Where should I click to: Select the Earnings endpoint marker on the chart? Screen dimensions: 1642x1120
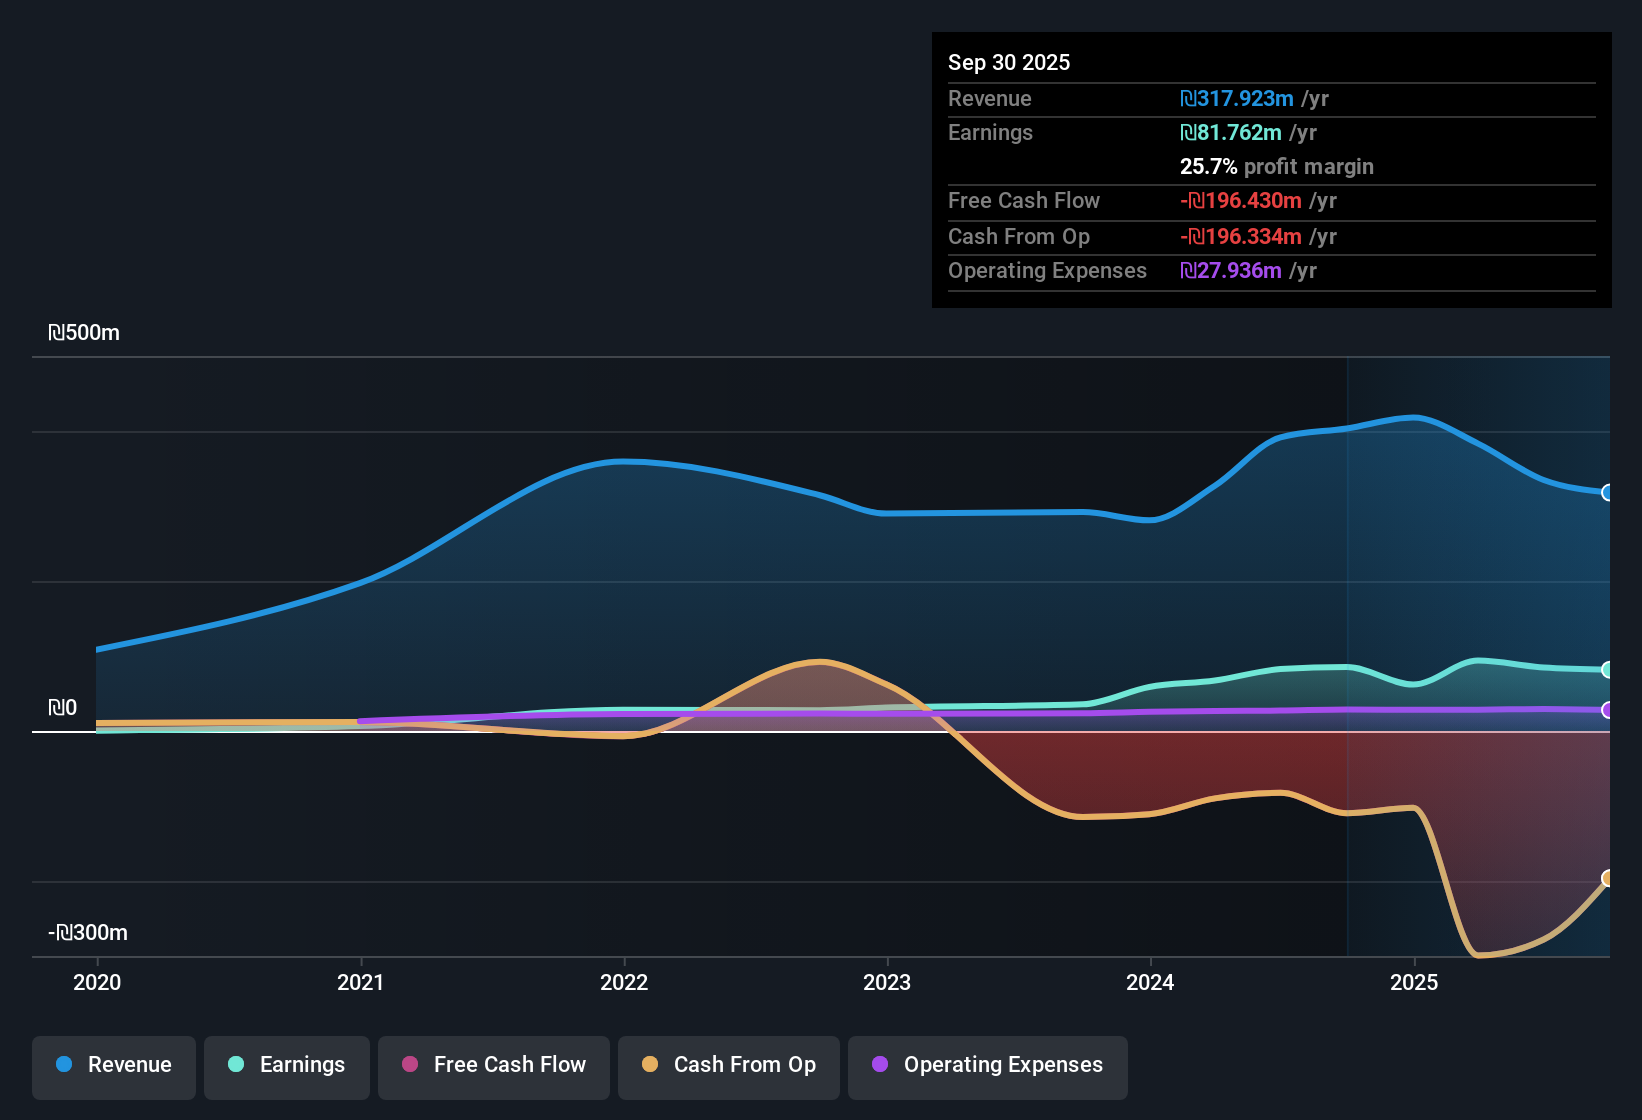pyautogui.click(x=1607, y=670)
